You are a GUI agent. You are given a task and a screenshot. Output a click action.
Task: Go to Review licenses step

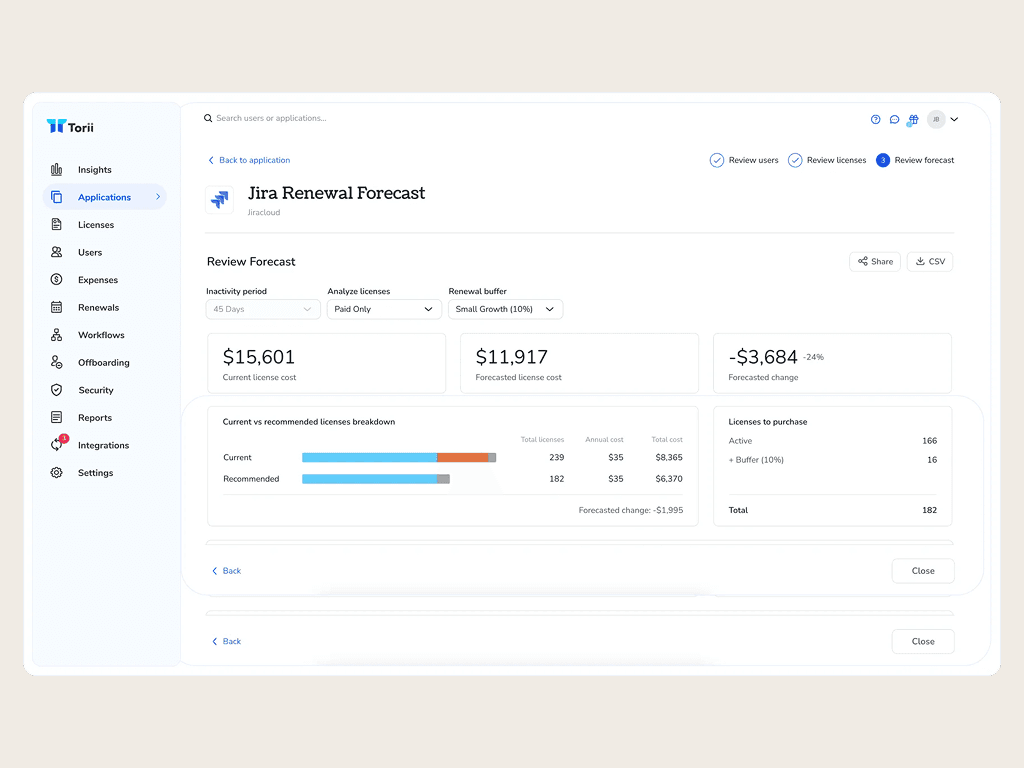point(827,160)
